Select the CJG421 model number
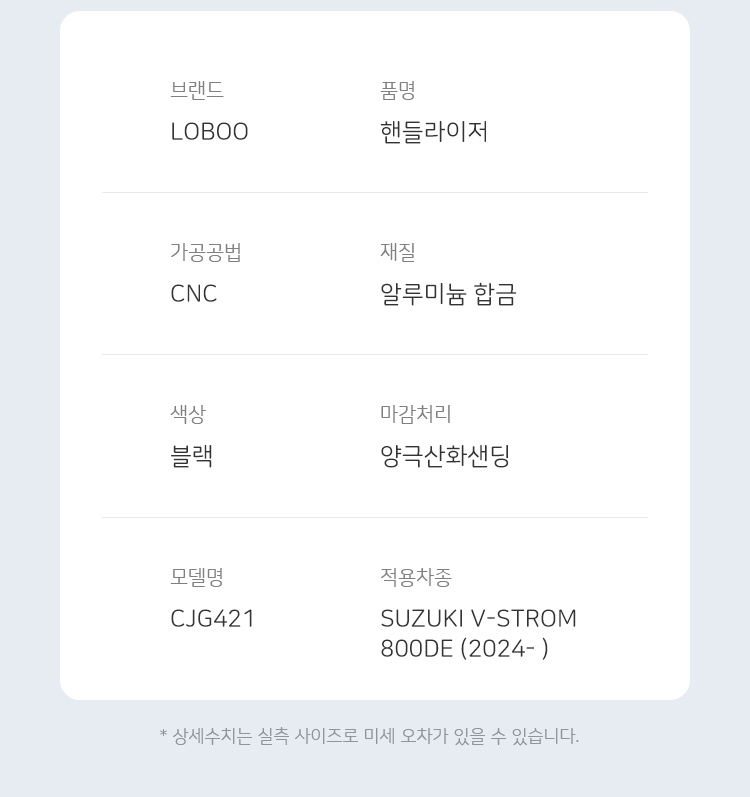Viewport: 750px width, 797px height. point(213,619)
